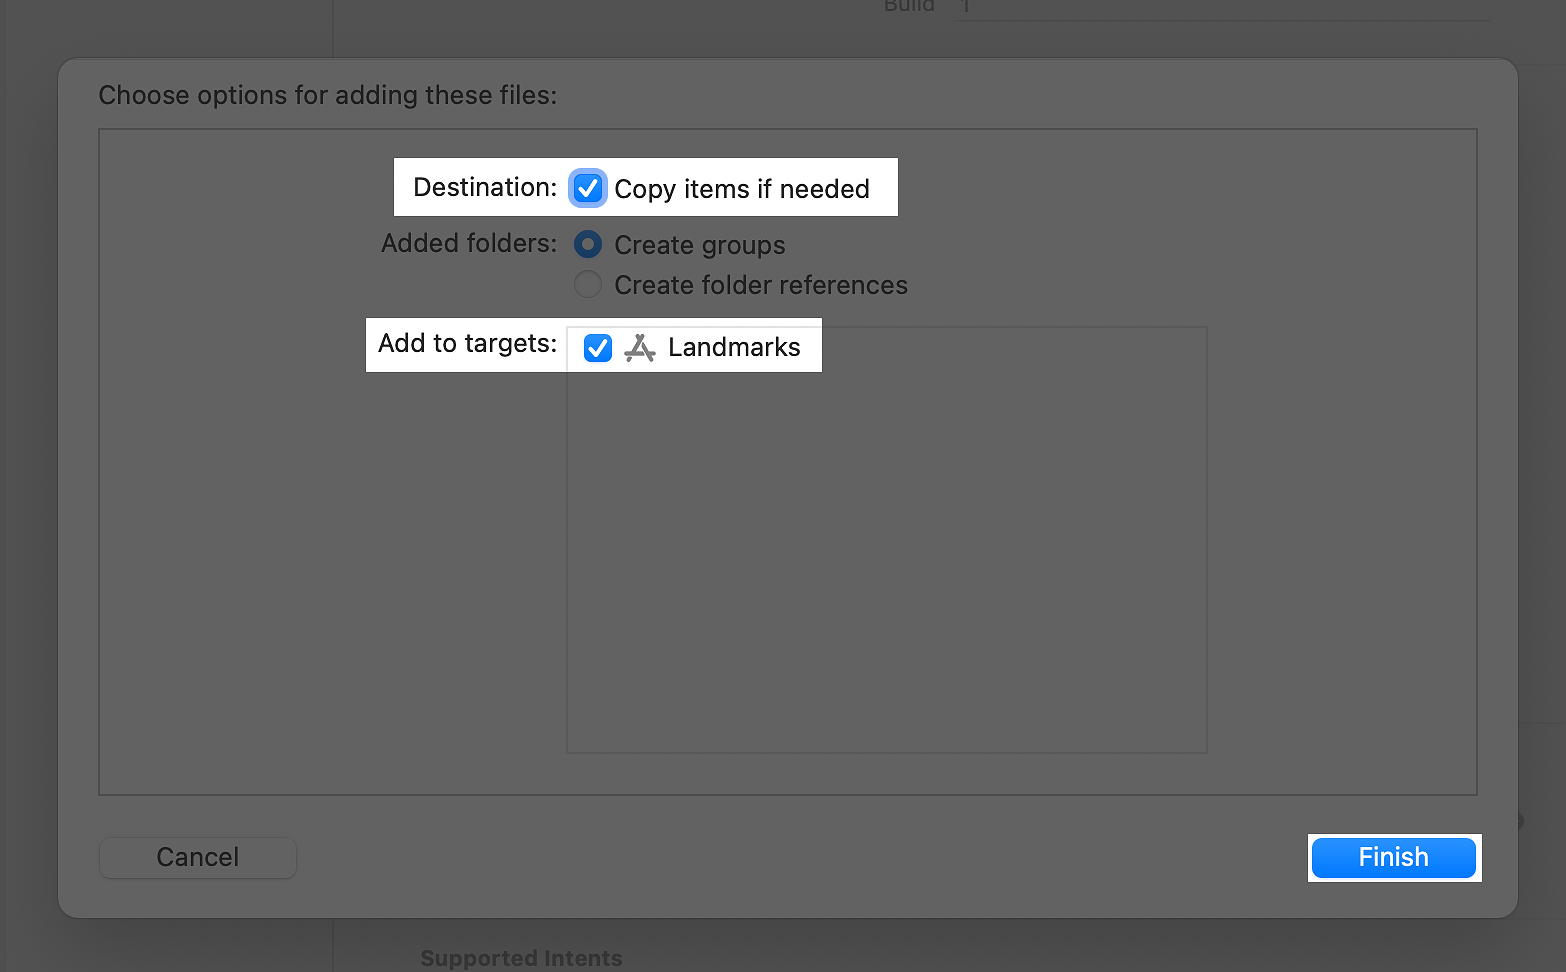Click the Added folders: label
Viewport: 1566px width, 972px height.
[469, 243]
